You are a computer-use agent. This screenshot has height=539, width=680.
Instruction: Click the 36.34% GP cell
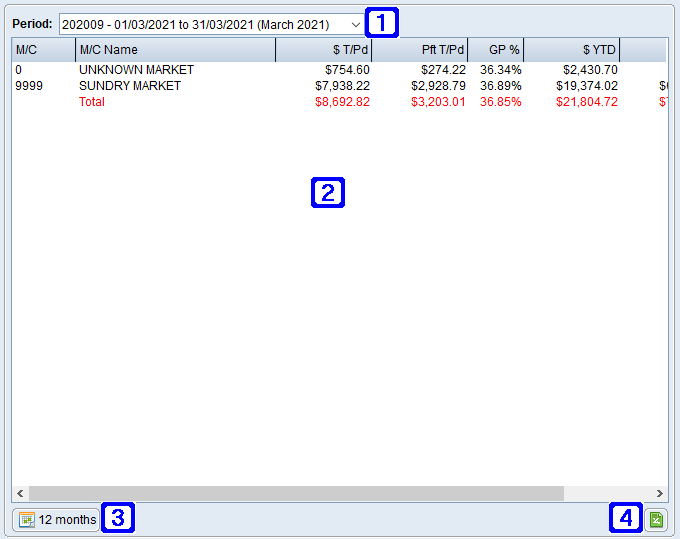[x=500, y=70]
